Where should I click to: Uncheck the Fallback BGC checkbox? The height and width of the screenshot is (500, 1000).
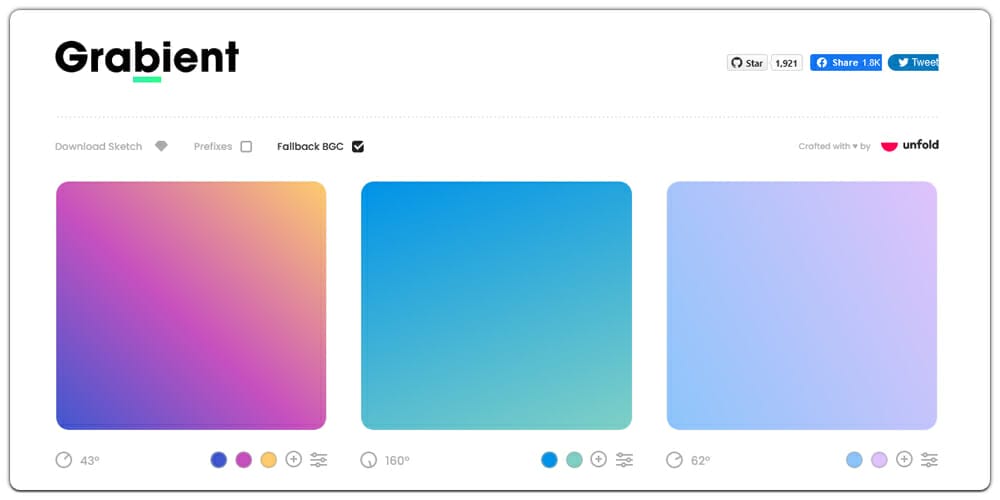358,146
